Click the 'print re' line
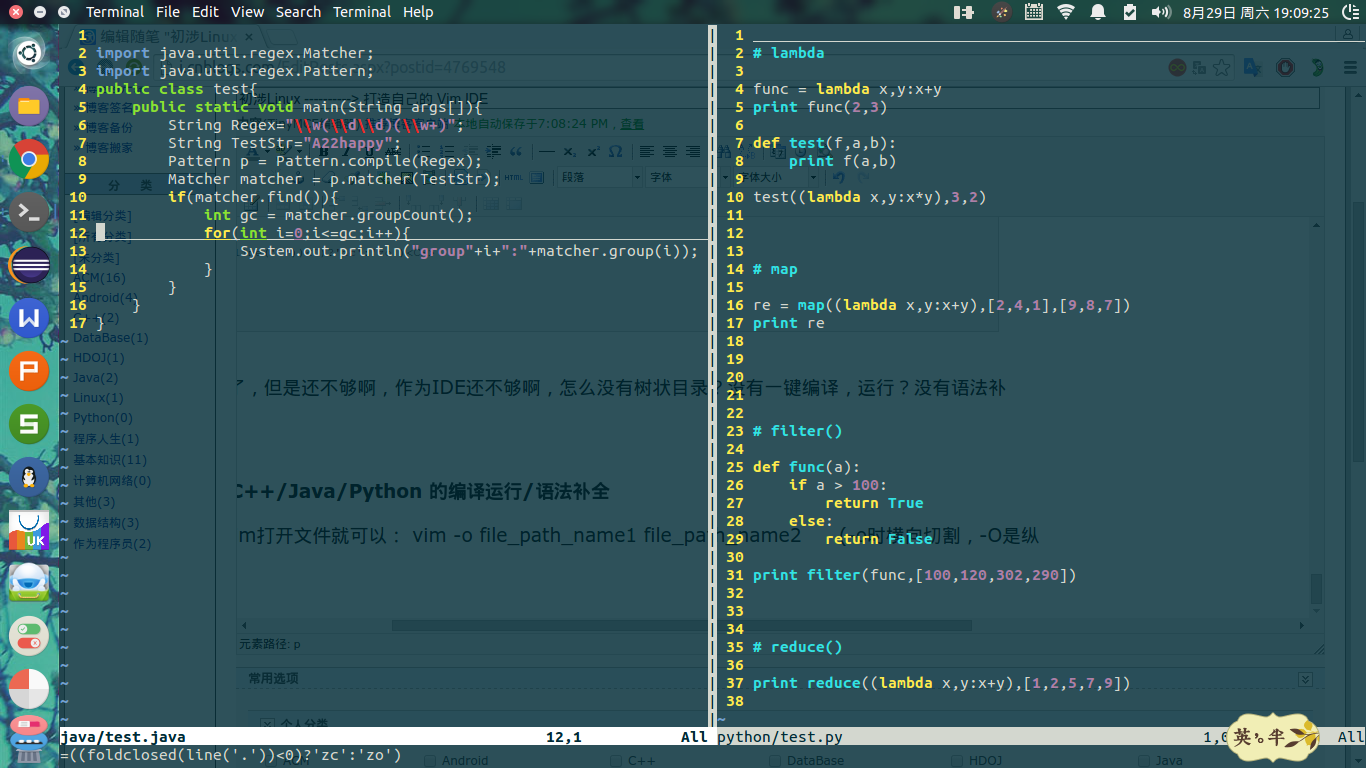This screenshot has width=1366, height=768. [789, 323]
